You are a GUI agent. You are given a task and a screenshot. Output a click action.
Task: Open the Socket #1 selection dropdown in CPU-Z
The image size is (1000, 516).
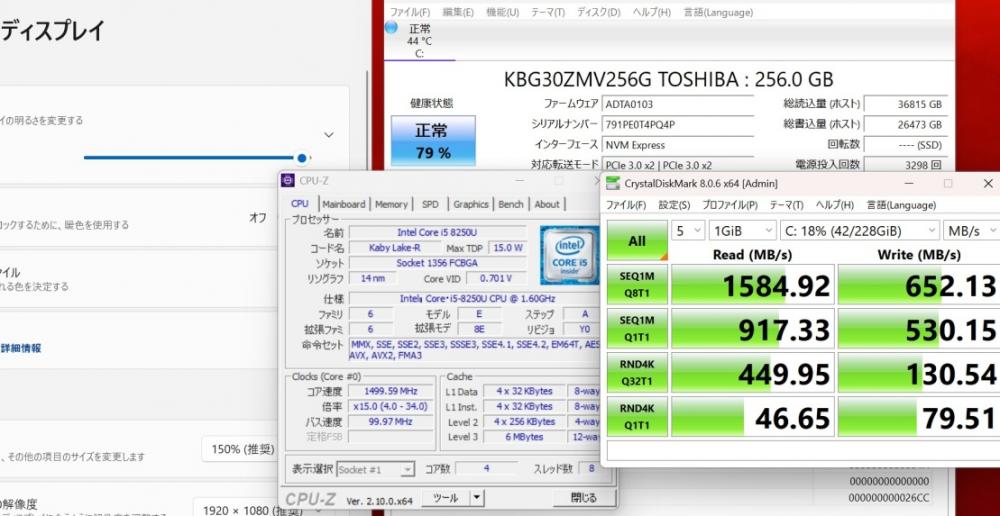pyautogui.click(x=376, y=469)
